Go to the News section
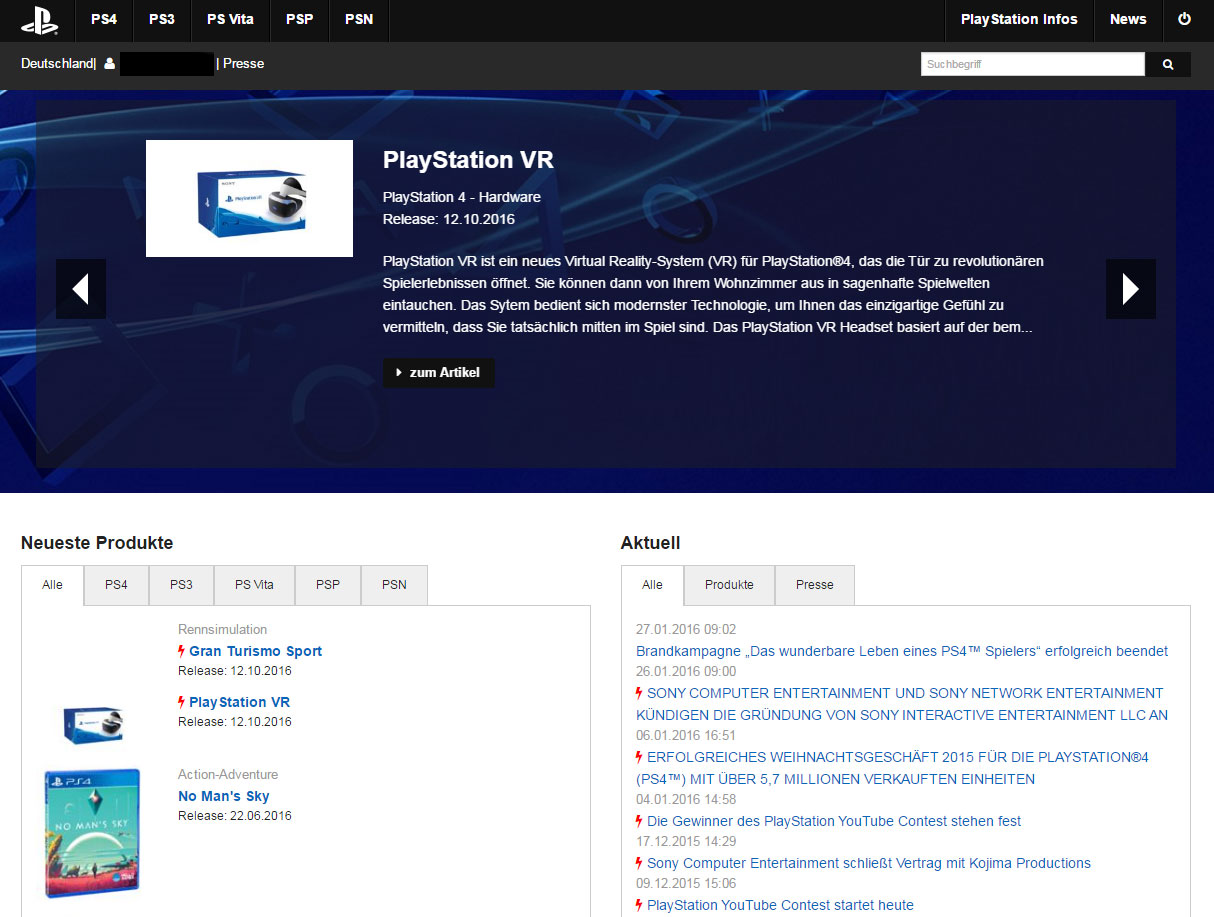1214x917 pixels. 1128,20
